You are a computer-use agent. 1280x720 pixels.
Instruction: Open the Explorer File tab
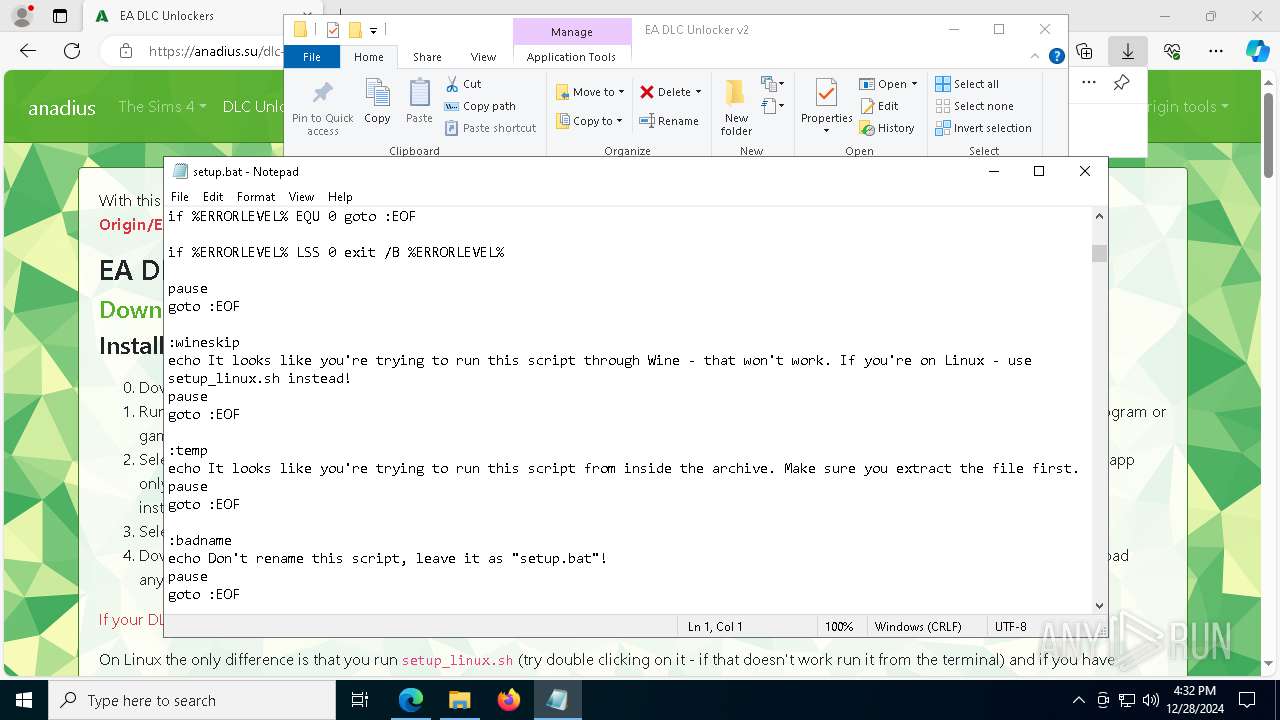312,57
